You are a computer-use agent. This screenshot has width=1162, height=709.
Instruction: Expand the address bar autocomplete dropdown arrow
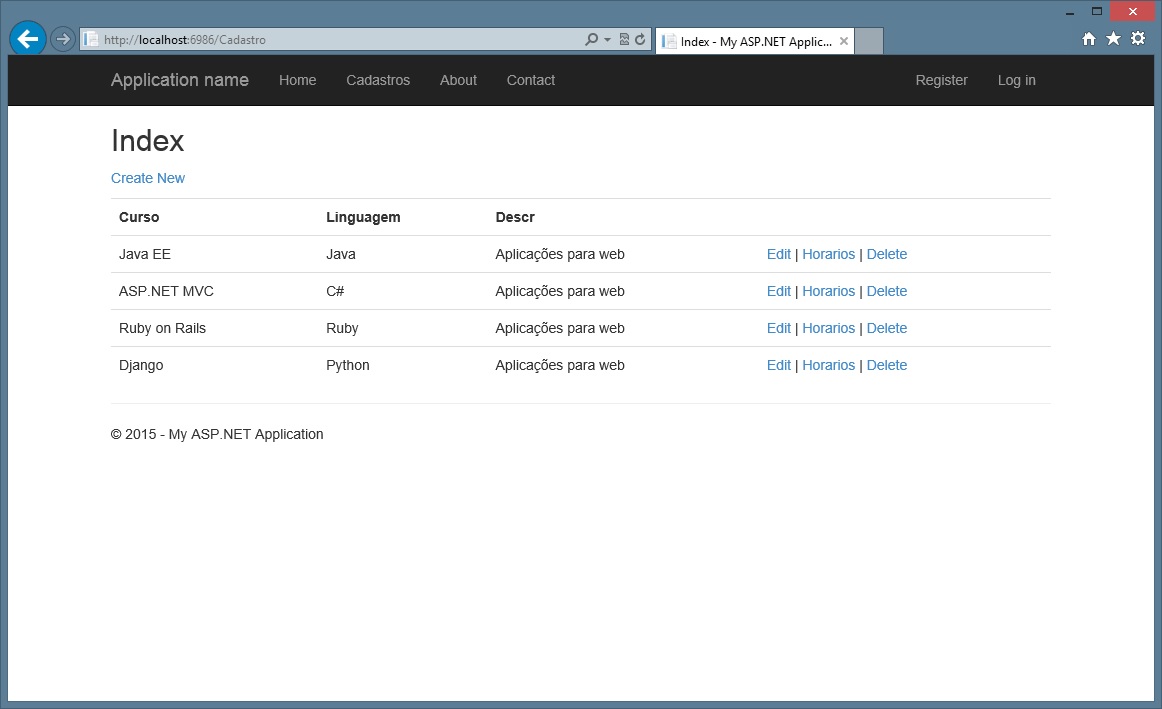point(607,40)
